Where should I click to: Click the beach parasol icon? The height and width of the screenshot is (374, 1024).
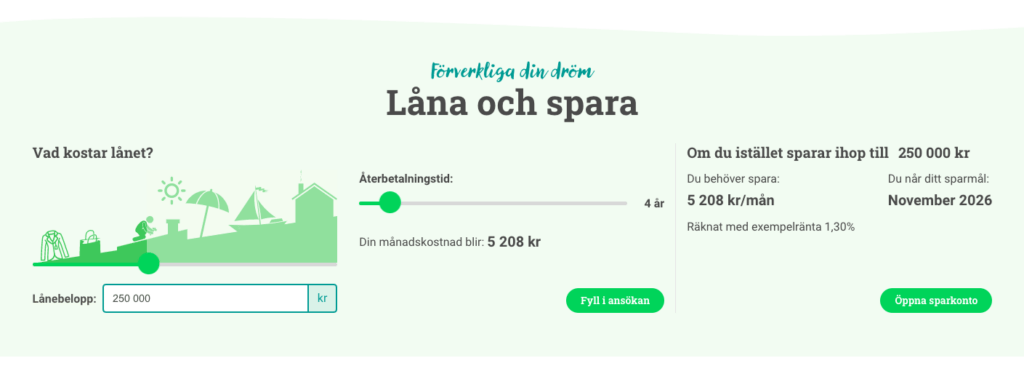coord(208,211)
